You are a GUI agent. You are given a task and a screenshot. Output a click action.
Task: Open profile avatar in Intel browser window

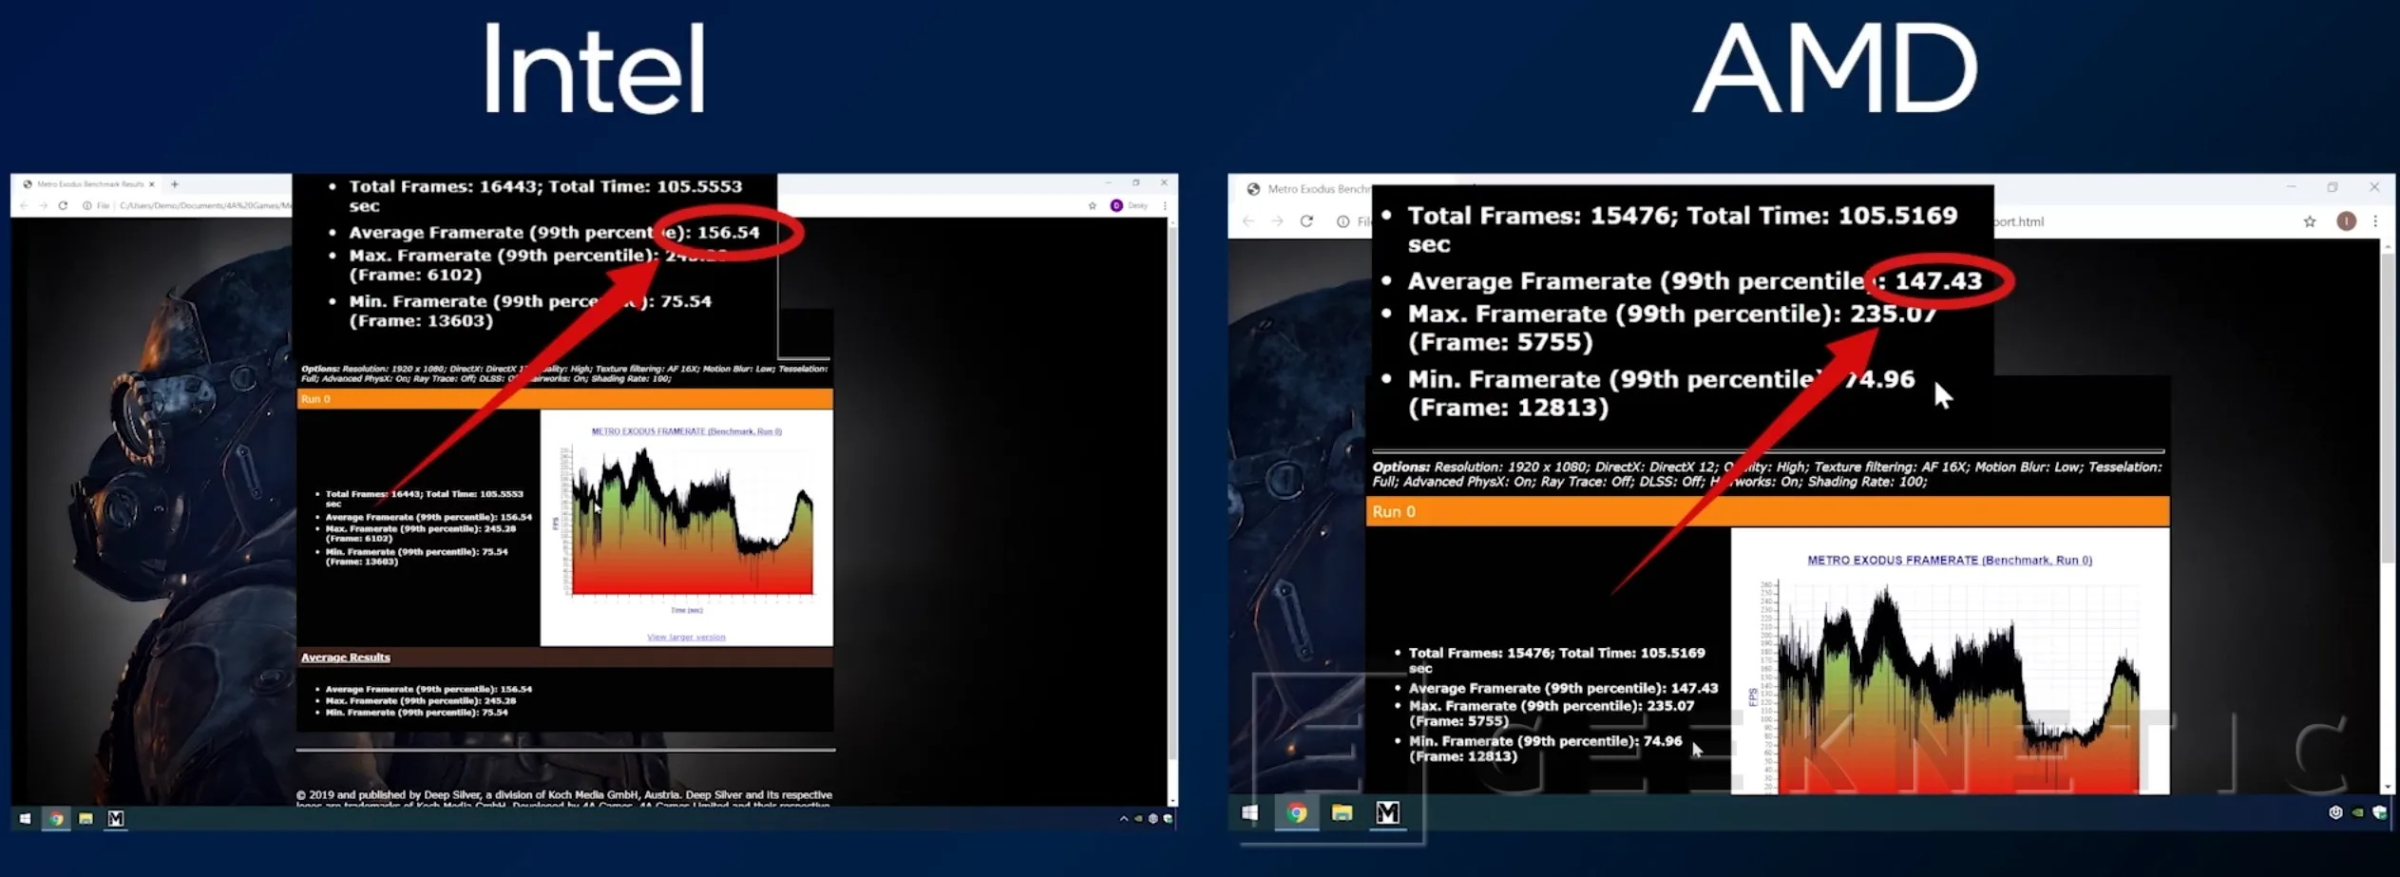pyautogui.click(x=1117, y=205)
